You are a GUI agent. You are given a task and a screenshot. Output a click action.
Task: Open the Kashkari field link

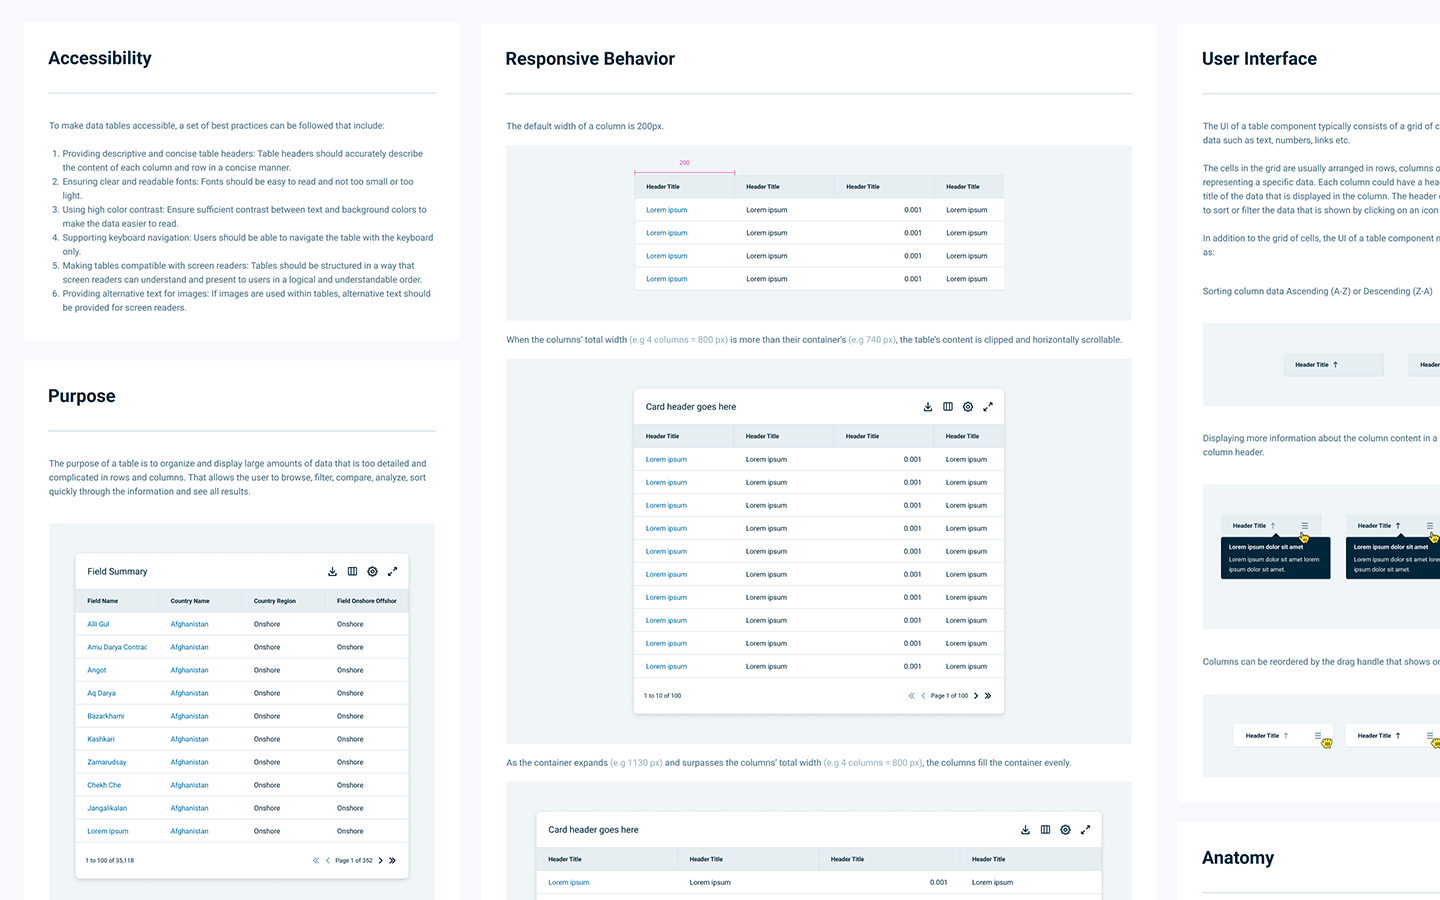(x=101, y=739)
